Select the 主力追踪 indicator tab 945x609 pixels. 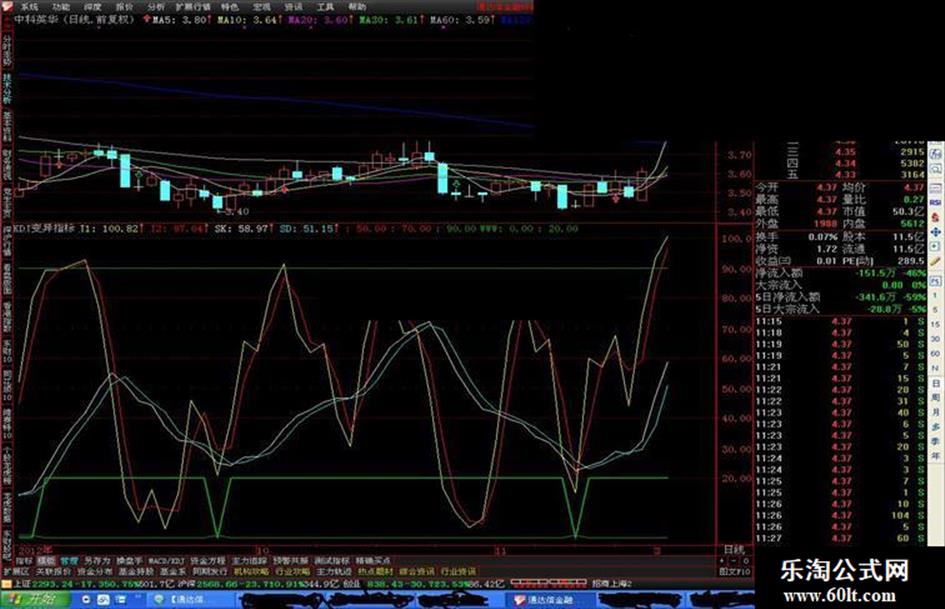tap(249, 561)
